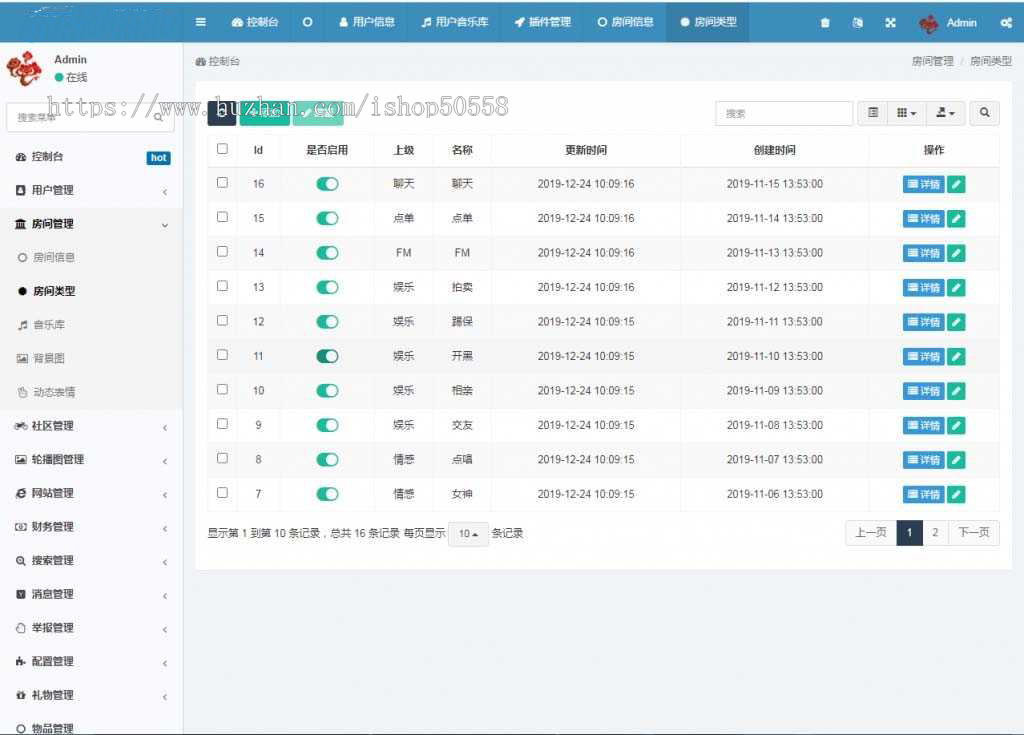Open the page size 10 dropdown
This screenshot has width=1024, height=735.
click(468, 534)
